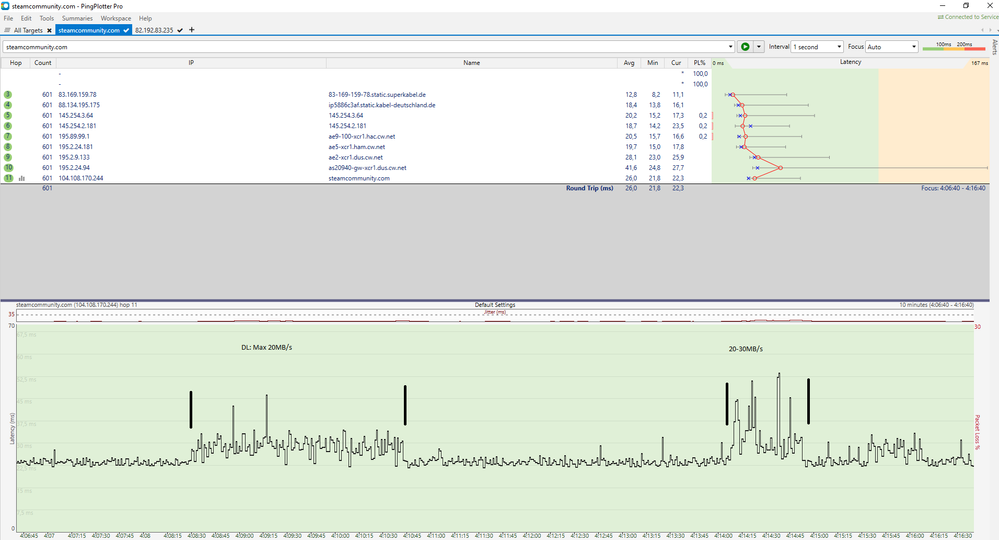
Task: Expand the target address history dropdown arrow
Action: (729, 47)
